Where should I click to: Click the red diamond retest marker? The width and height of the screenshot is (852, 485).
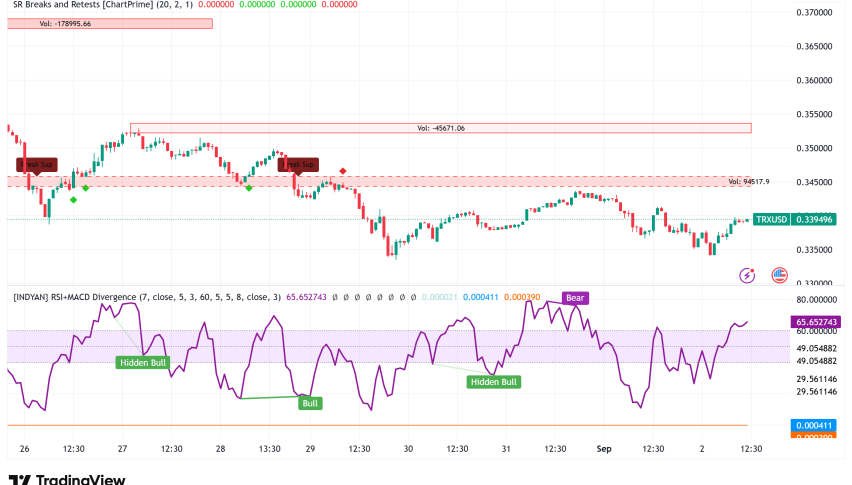[x=343, y=171]
